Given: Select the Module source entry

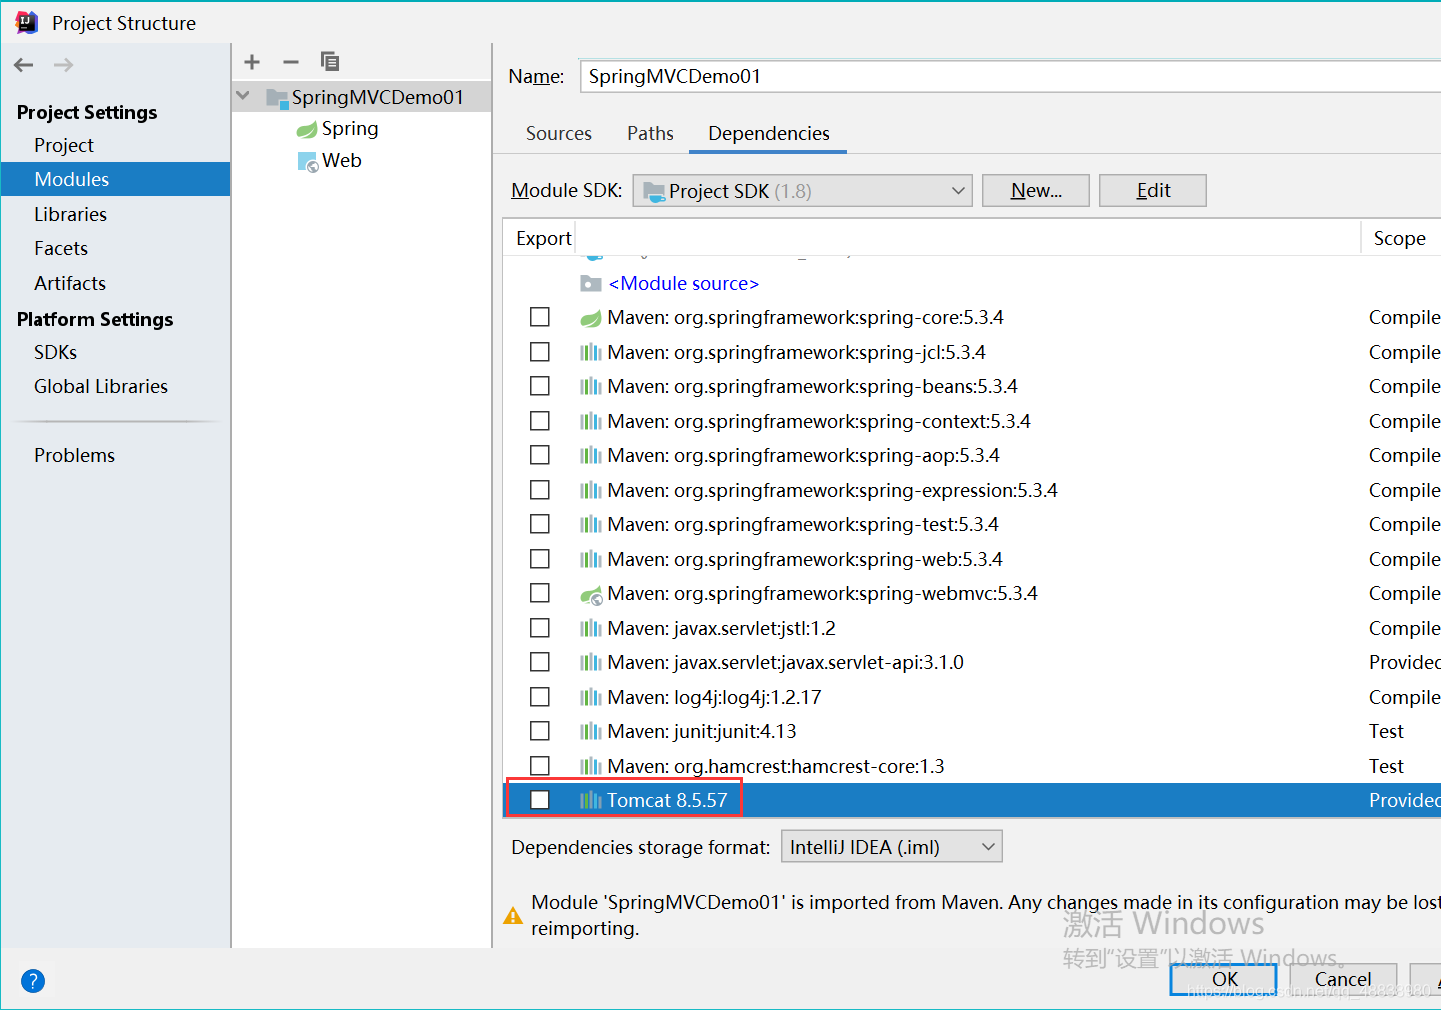Looking at the screenshot, I should pos(684,284).
